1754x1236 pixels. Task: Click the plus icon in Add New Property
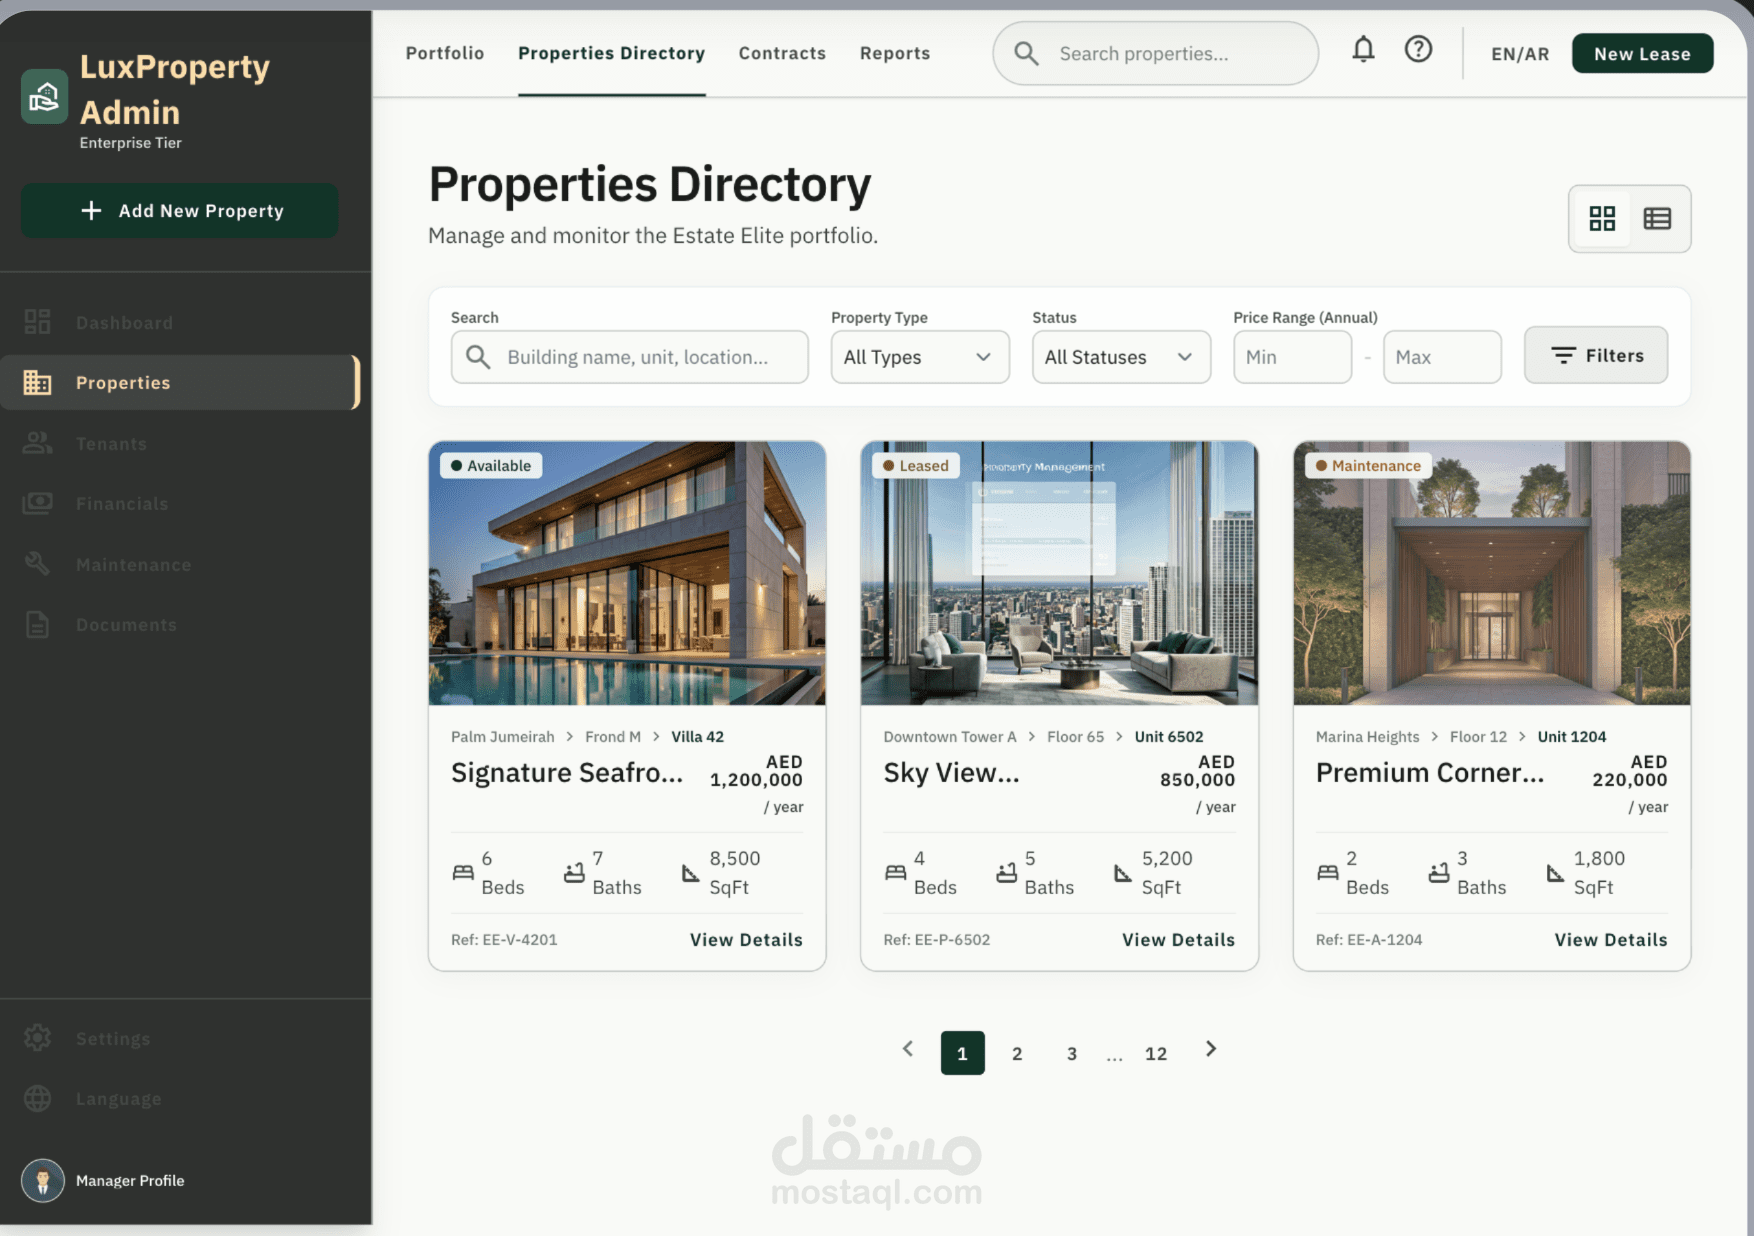click(91, 210)
